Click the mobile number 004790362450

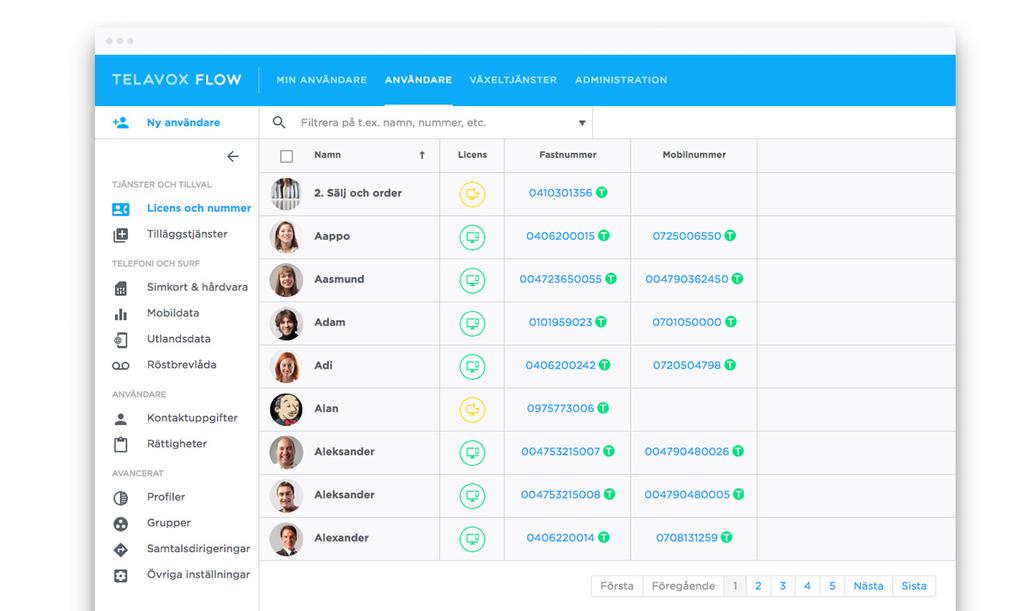pos(686,279)
